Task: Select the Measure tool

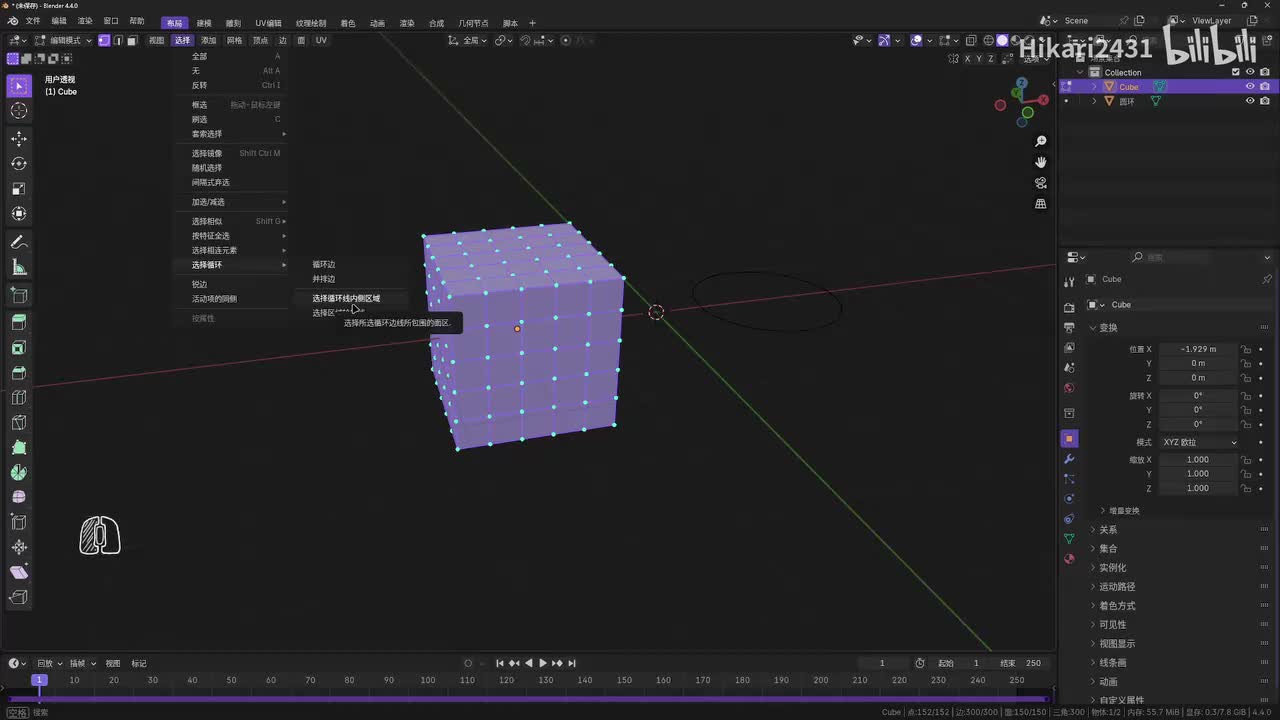Action: [x=19, y=267]
